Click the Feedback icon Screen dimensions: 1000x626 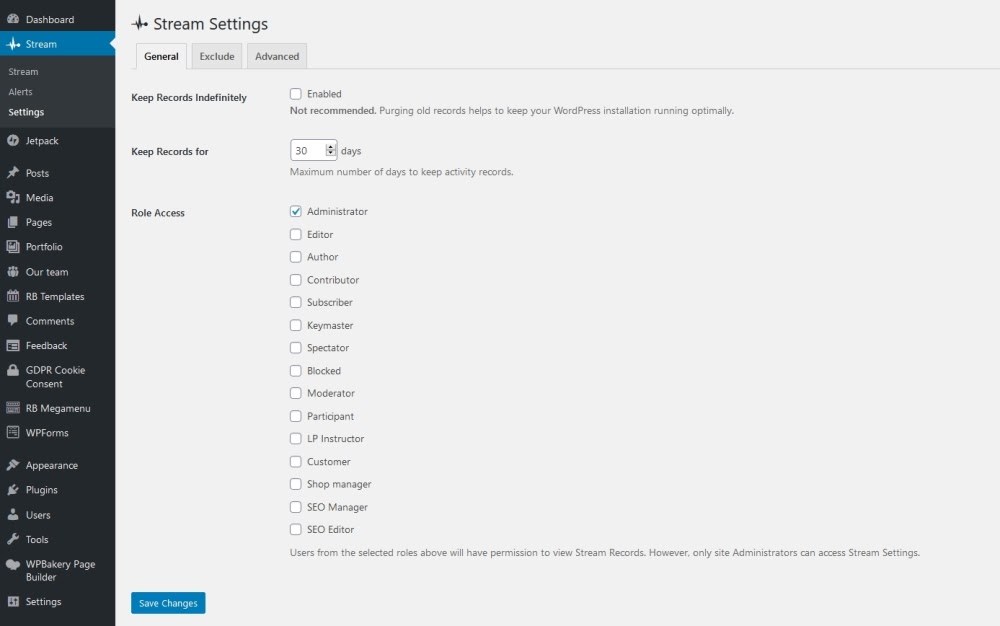coord(13,346)
